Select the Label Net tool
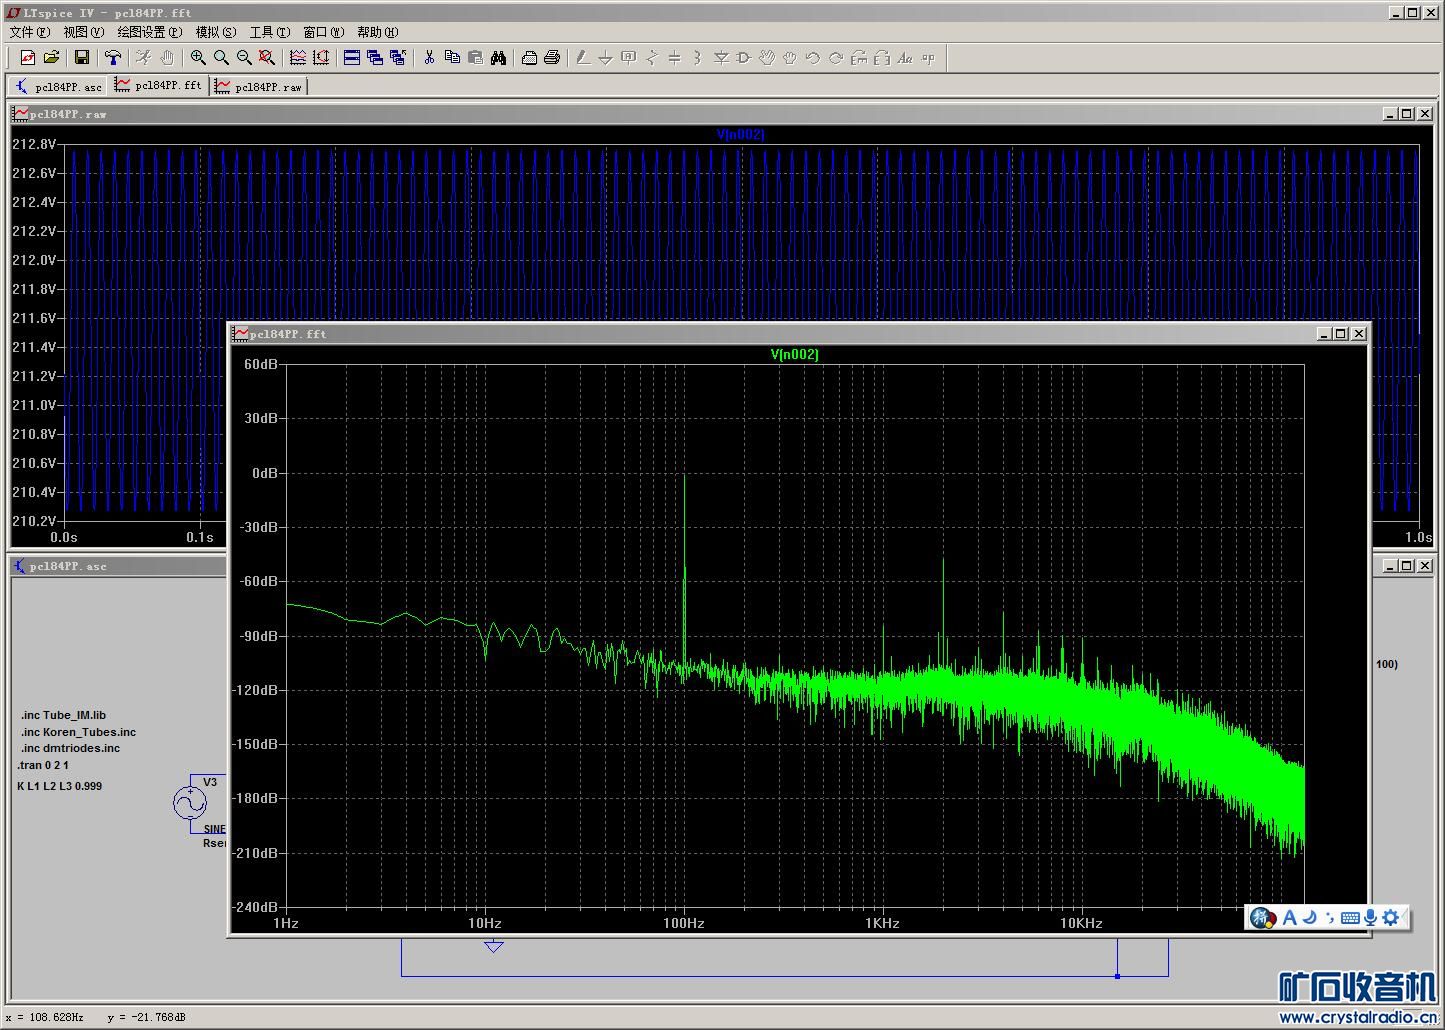The height and width of the screenshot is (1030, 1445). point(629,58)
